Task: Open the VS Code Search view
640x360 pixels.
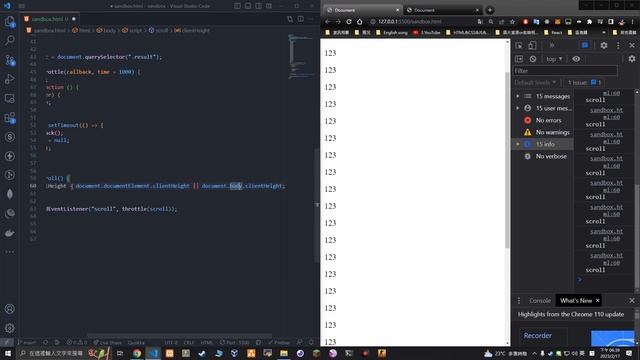Action: click(9, 40)
